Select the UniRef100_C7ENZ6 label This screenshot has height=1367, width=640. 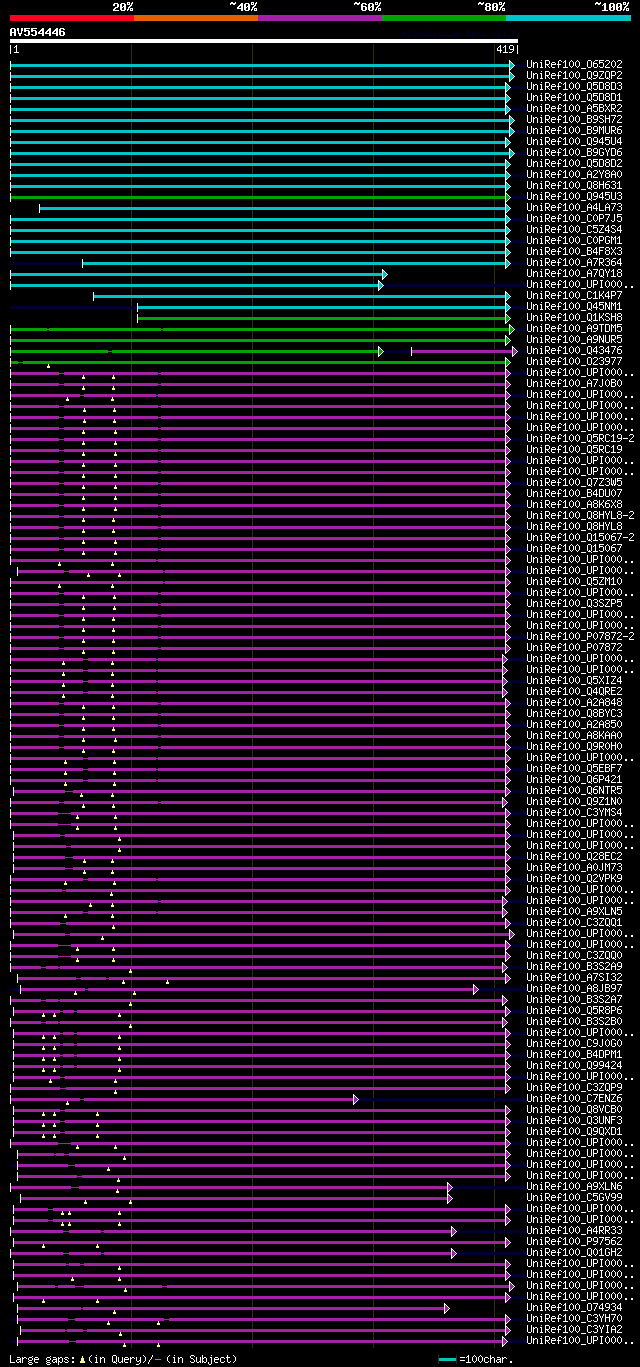click(x=574, y=1098)
